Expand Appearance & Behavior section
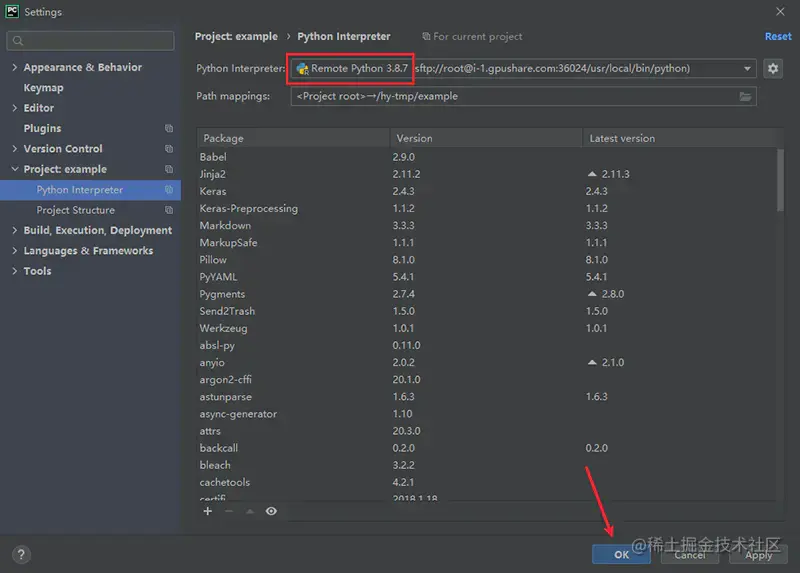 [14, 67]
